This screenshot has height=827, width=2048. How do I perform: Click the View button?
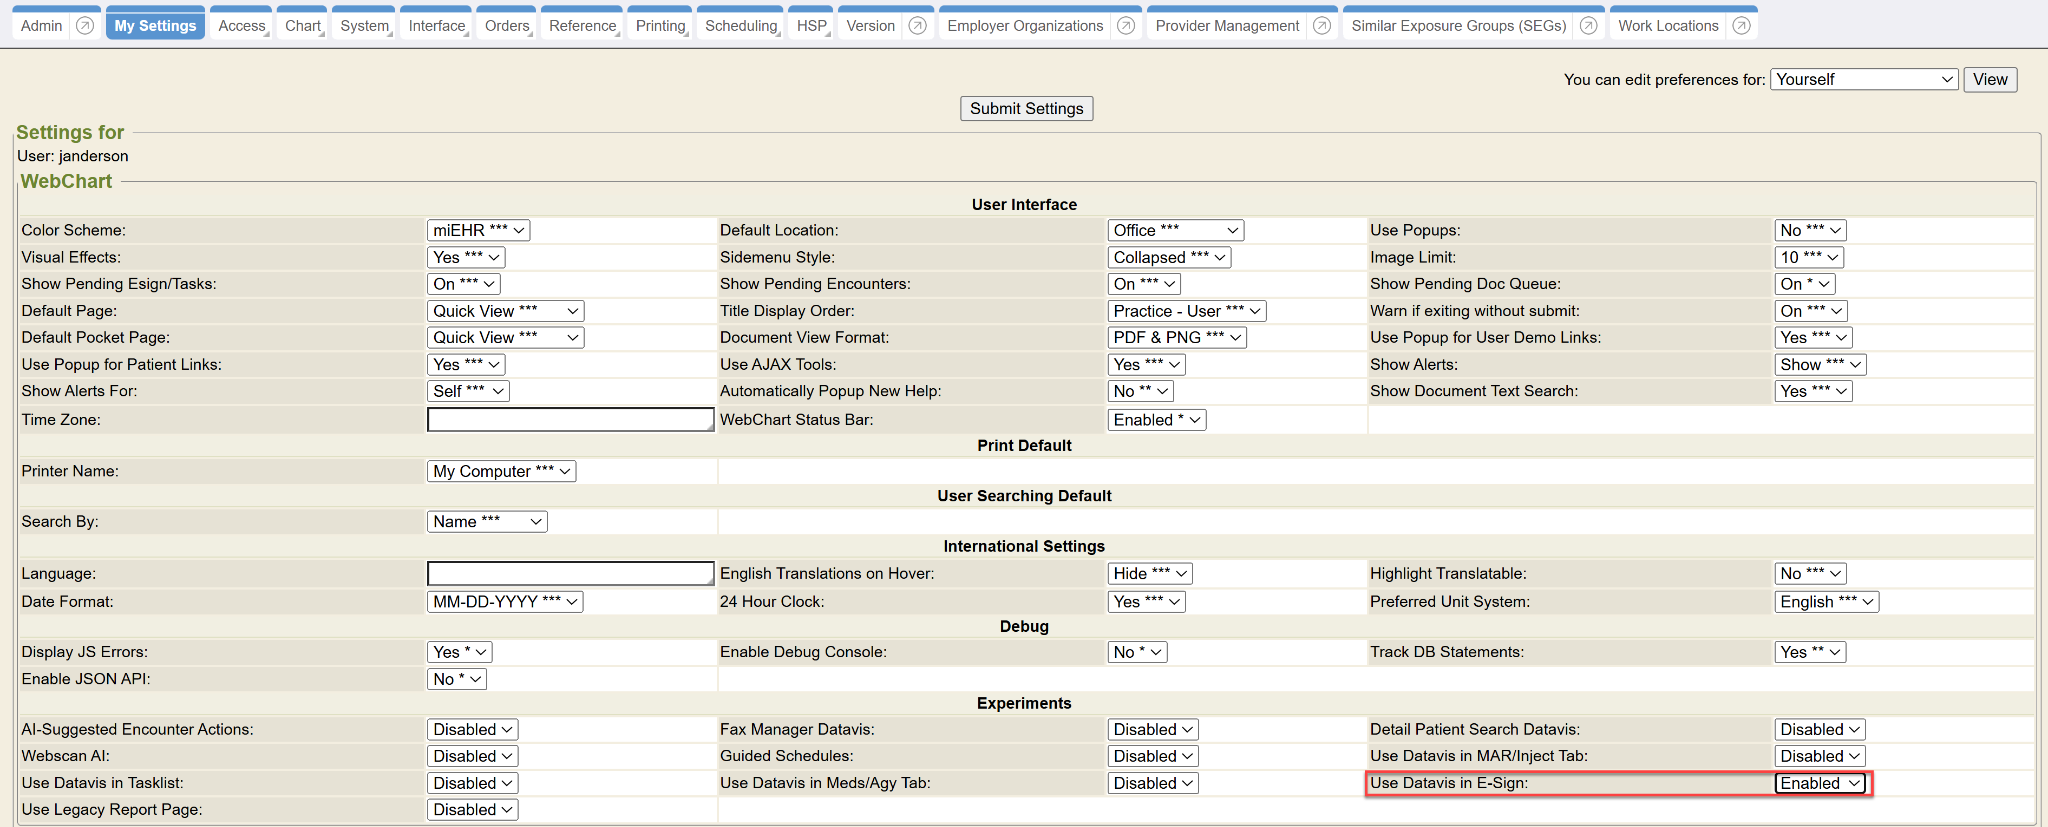[x=1989, y=80]
